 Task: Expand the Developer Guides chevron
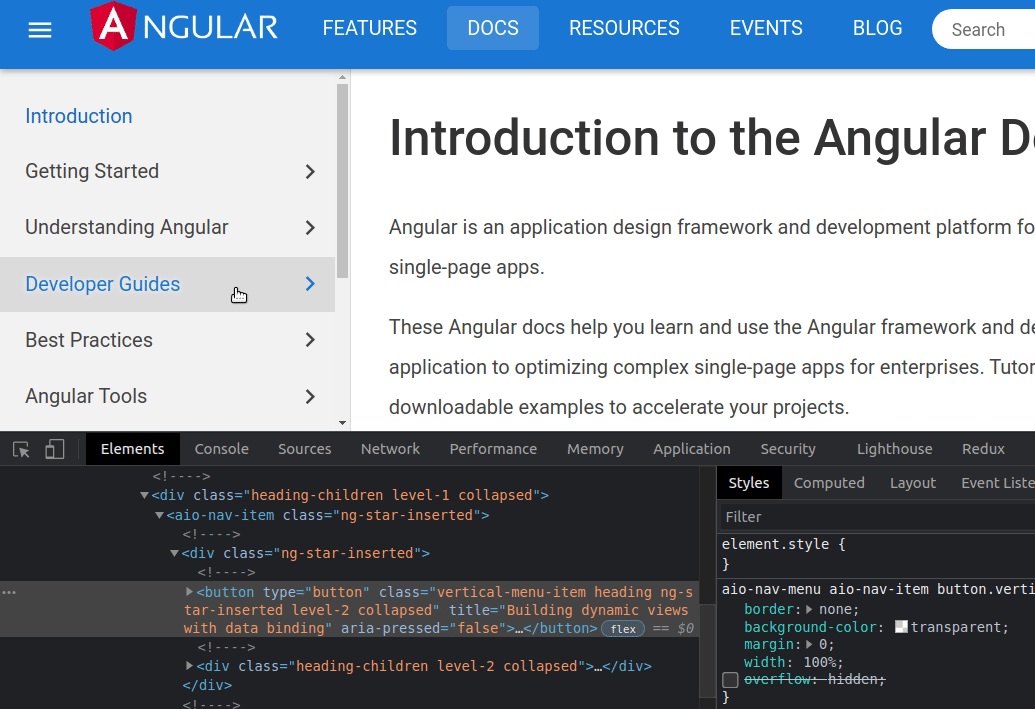click(310, 284)
